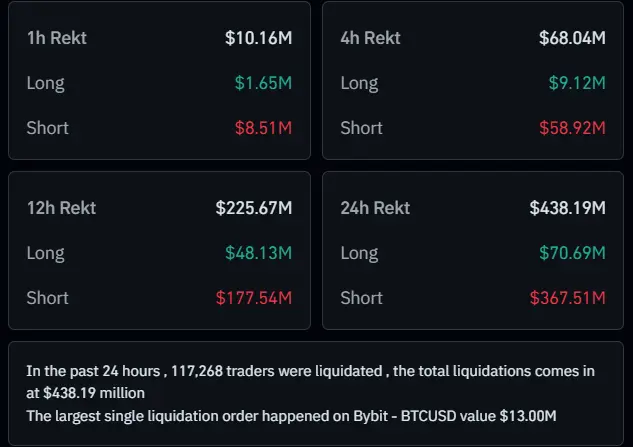Select the 1h total $10.16M value

tap(258, 38)
